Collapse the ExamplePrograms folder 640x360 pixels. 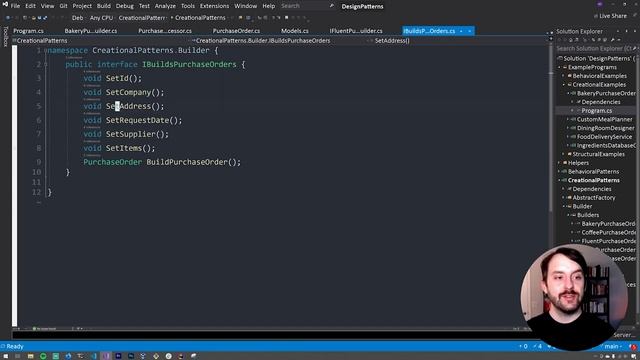pyautogui.click(x=560, y=67)
